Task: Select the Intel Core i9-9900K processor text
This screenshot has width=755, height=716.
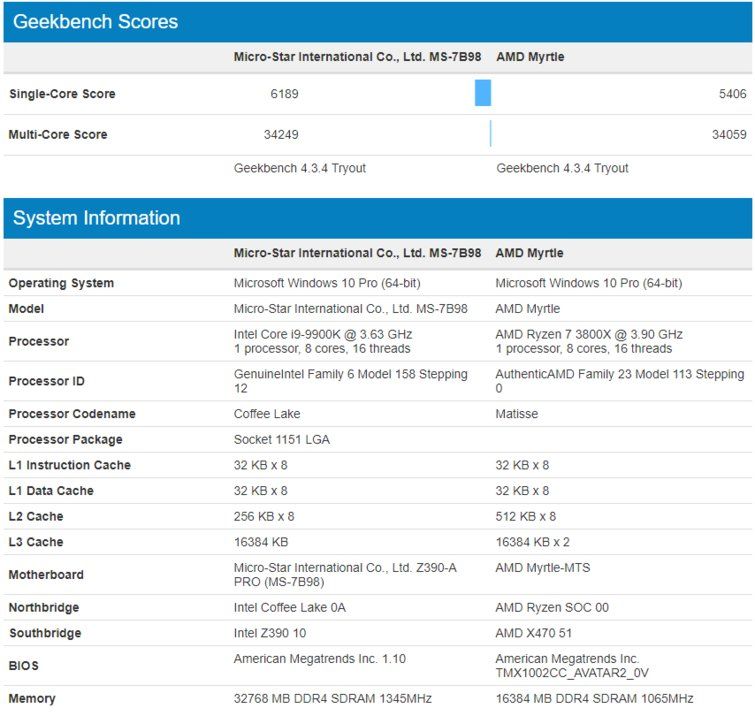Action: [x=323, y=334]
